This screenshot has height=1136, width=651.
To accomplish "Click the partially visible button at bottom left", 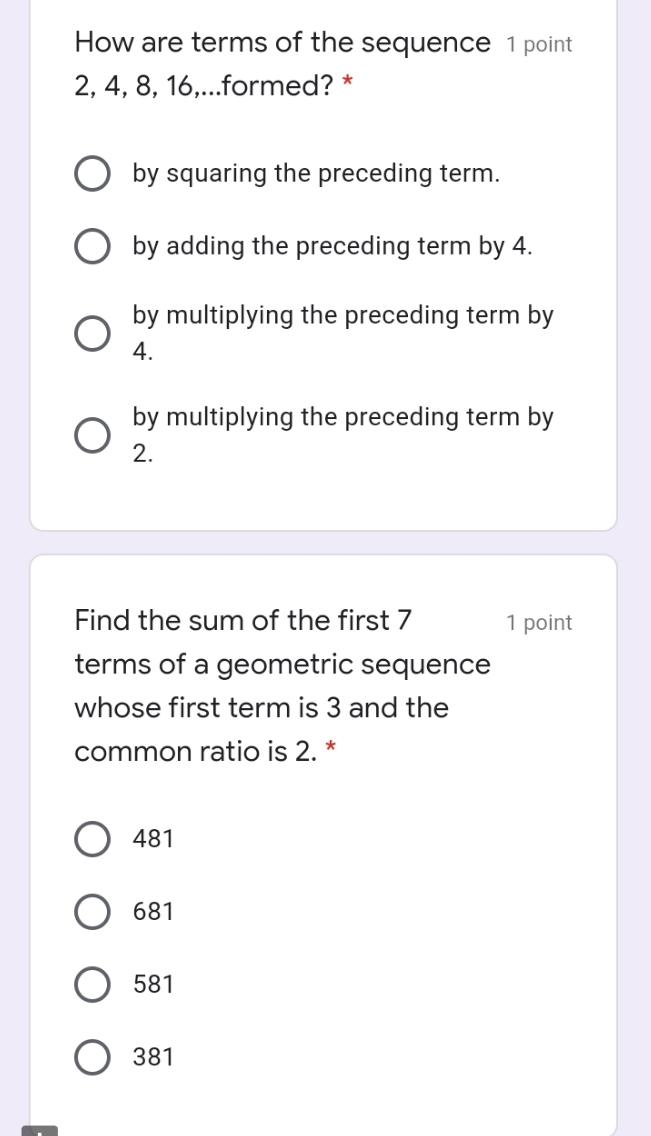I will coord(40,1130).
